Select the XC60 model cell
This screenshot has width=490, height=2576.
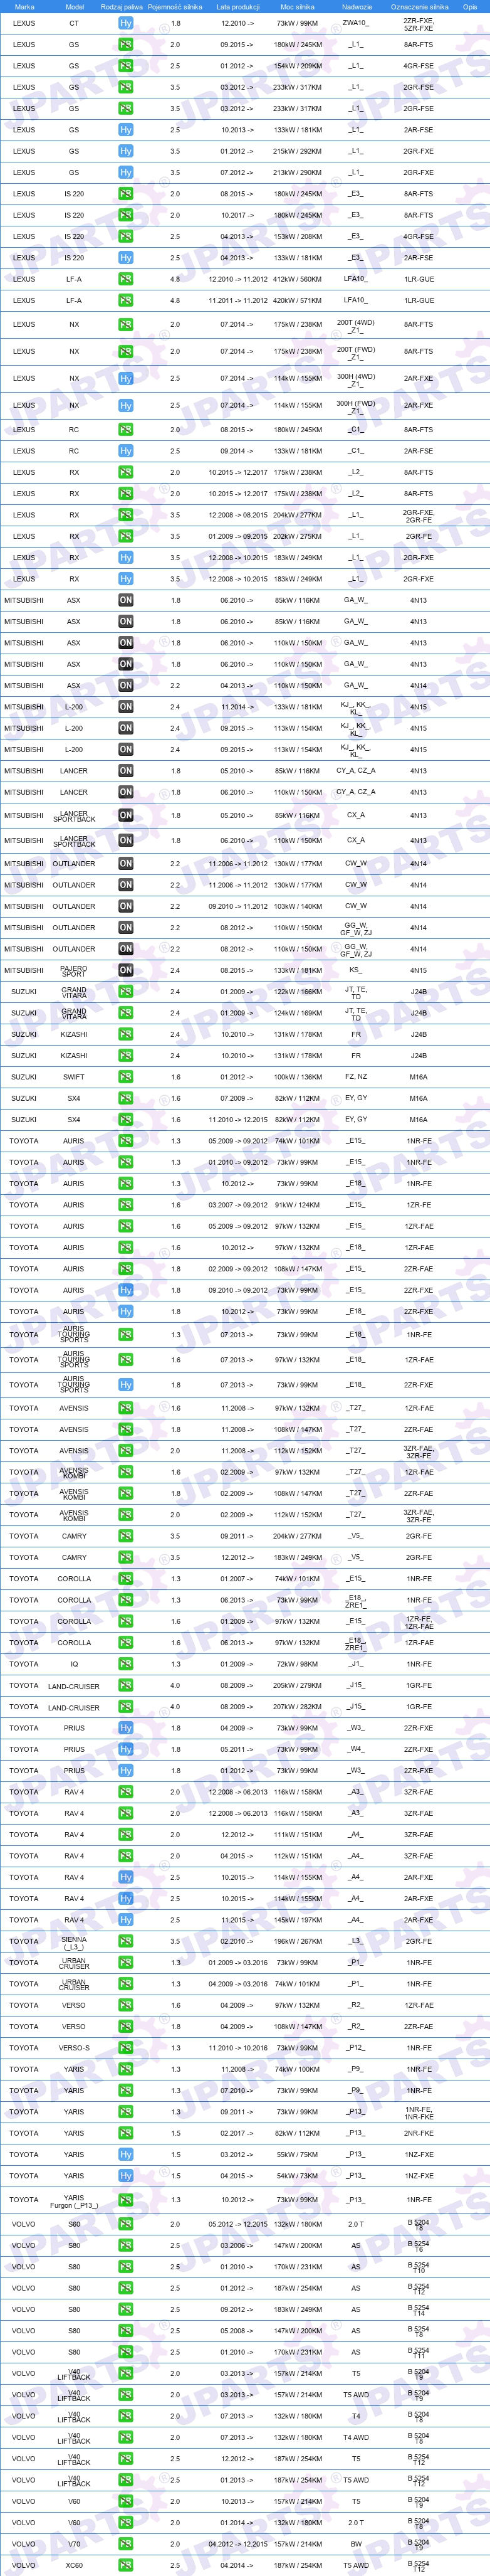click(x=74, y=2565)
